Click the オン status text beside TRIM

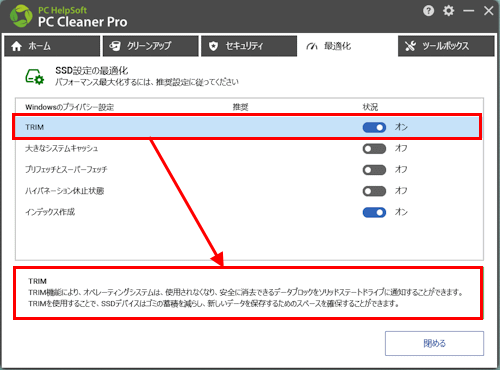pos(401,127)
